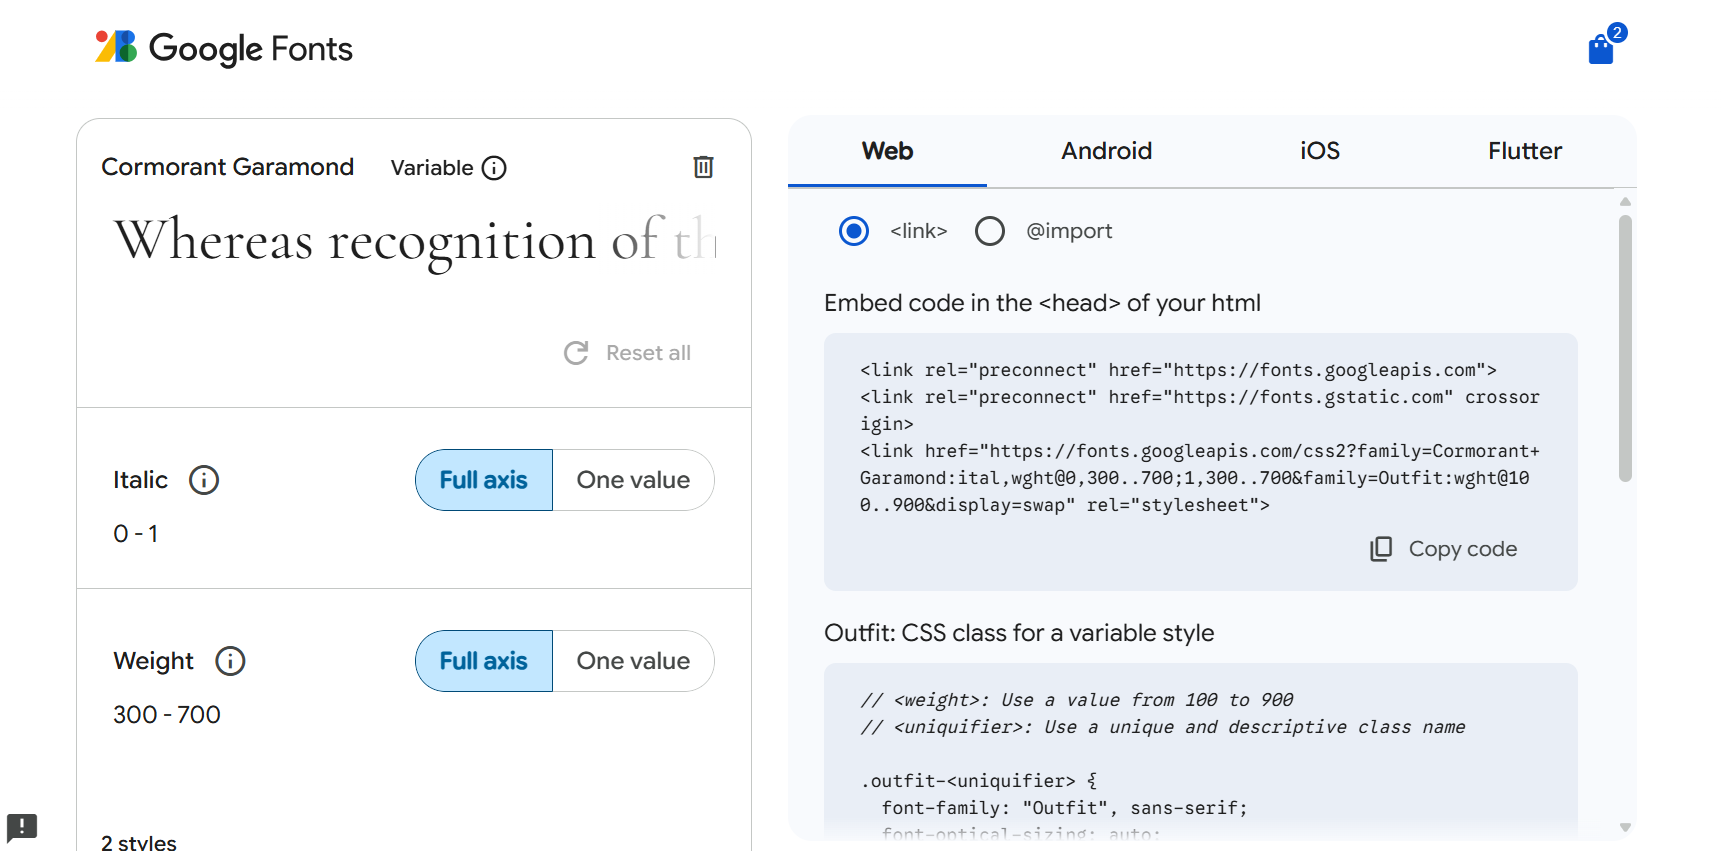Click the Cormorant Garamond font name
The image size is (1722, 851).
tap(228, 167)
